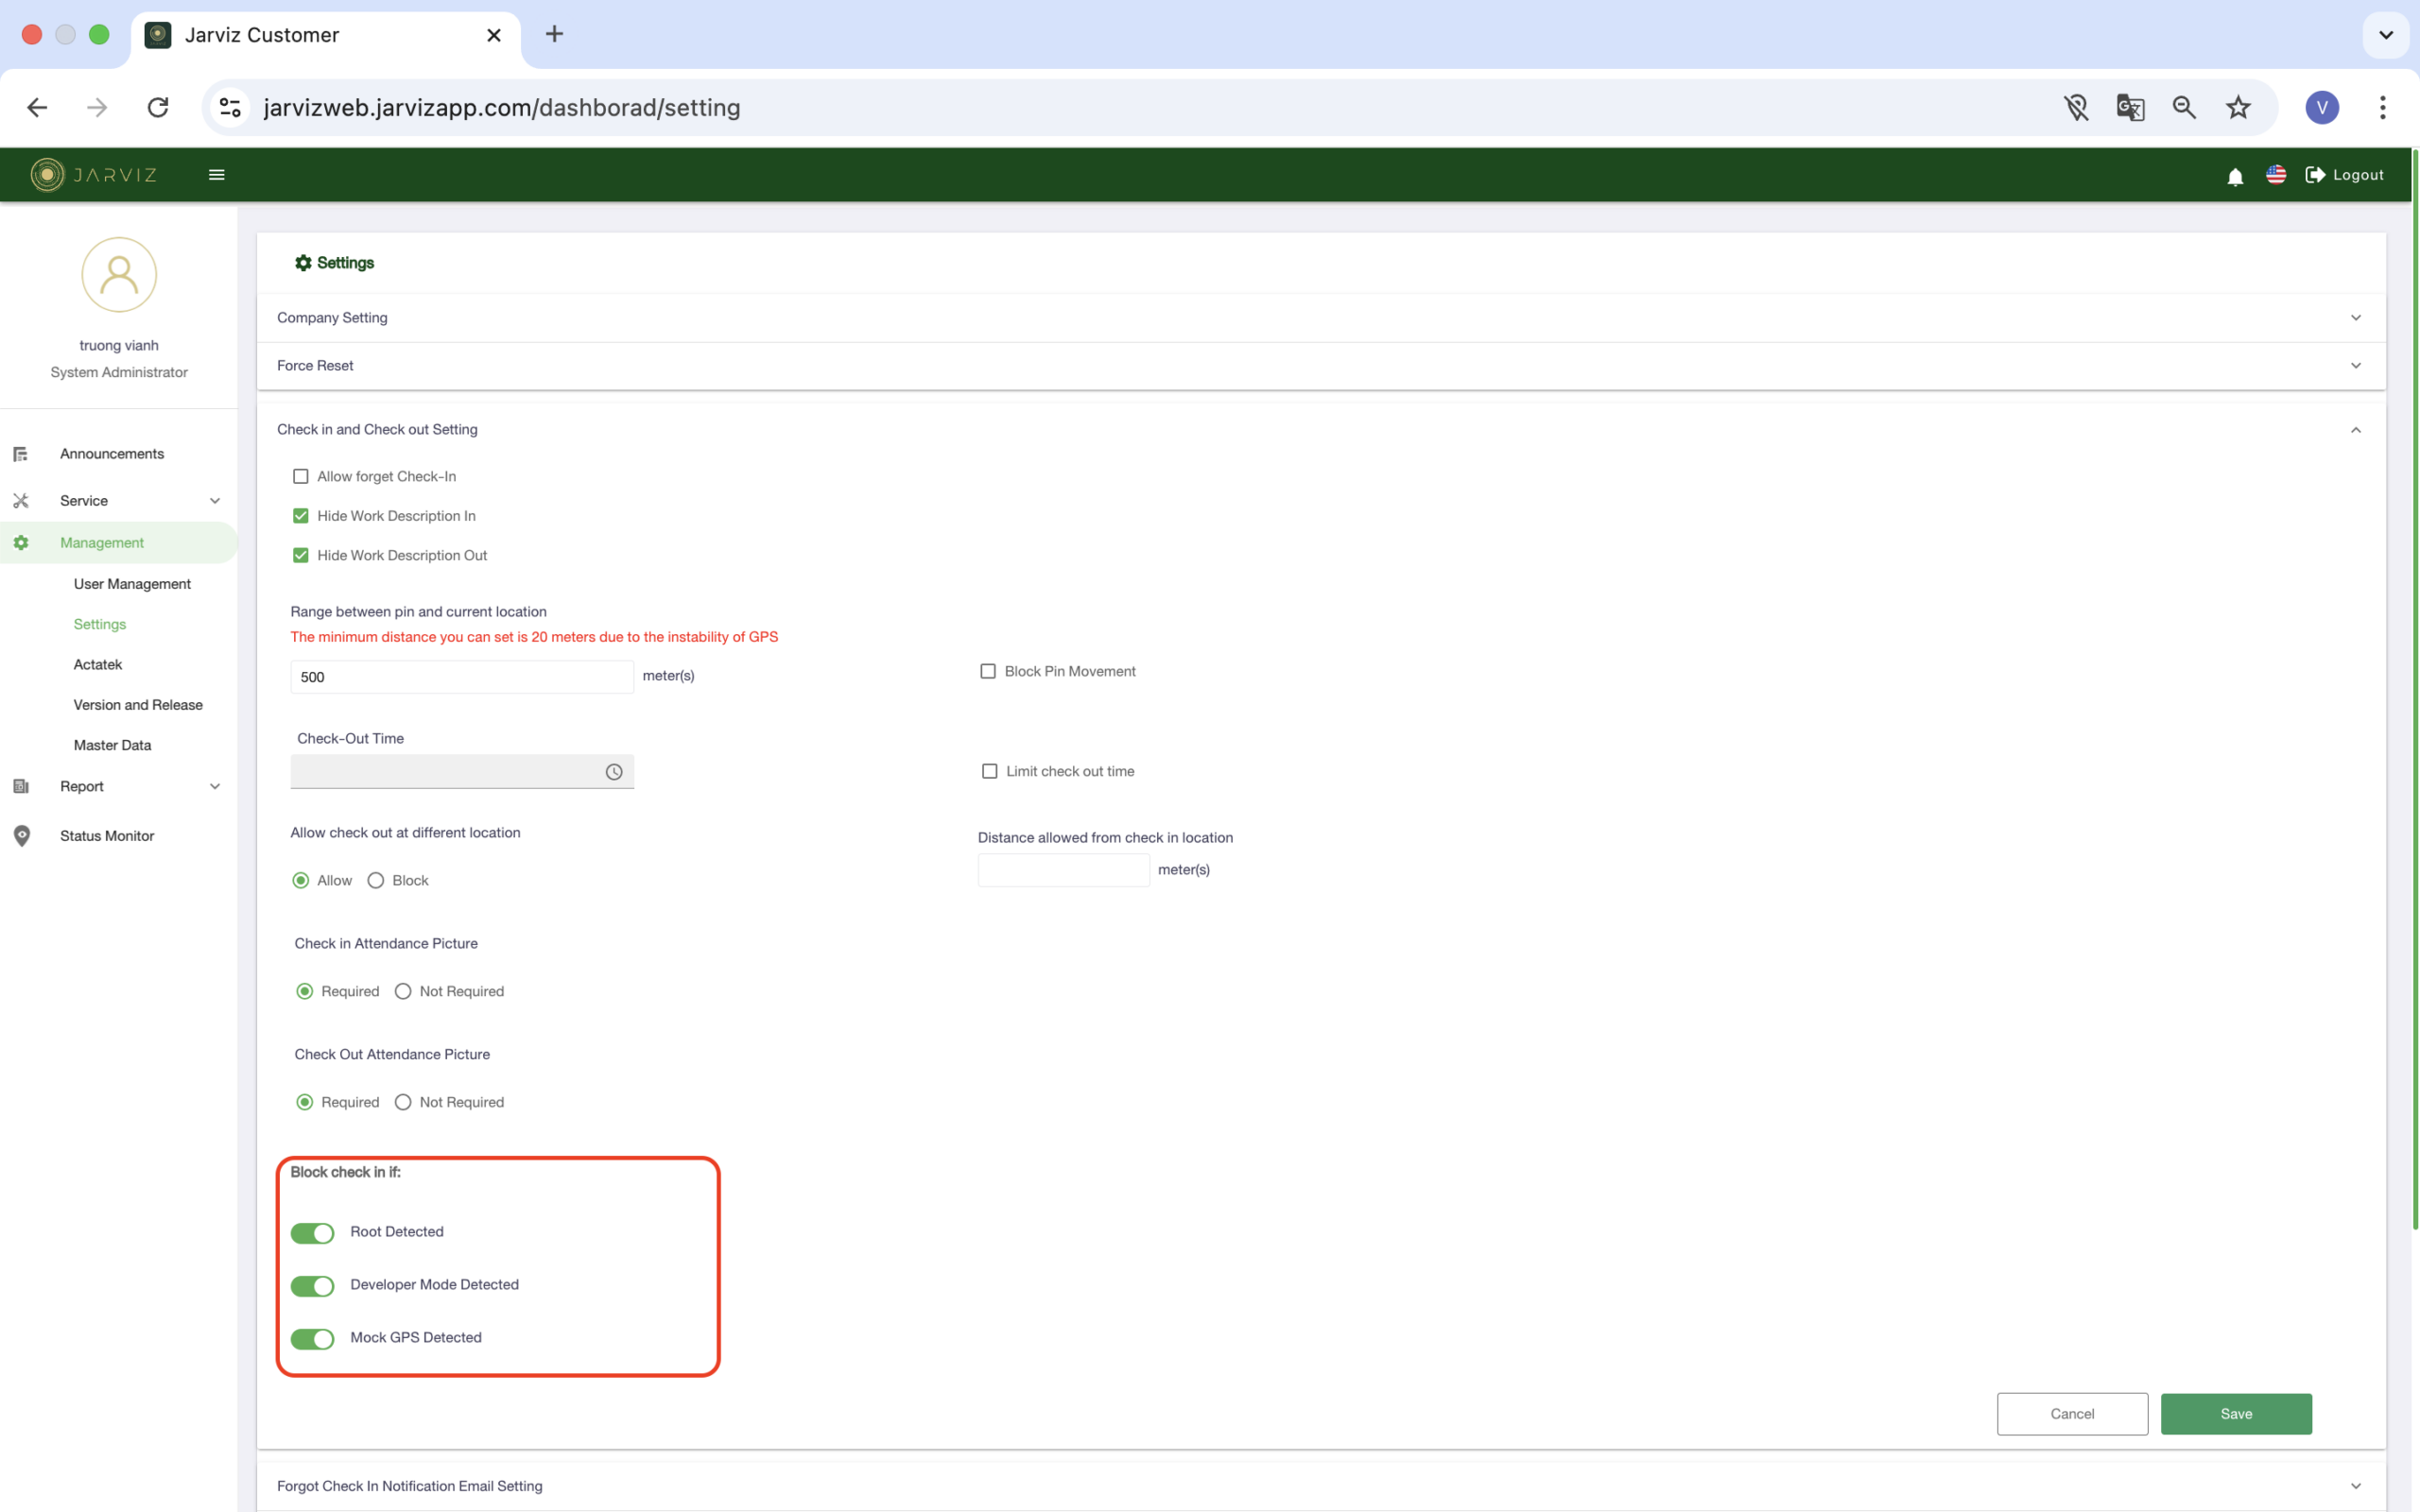Click the clock icon in Check-Out Time

[x=614, y=772]
